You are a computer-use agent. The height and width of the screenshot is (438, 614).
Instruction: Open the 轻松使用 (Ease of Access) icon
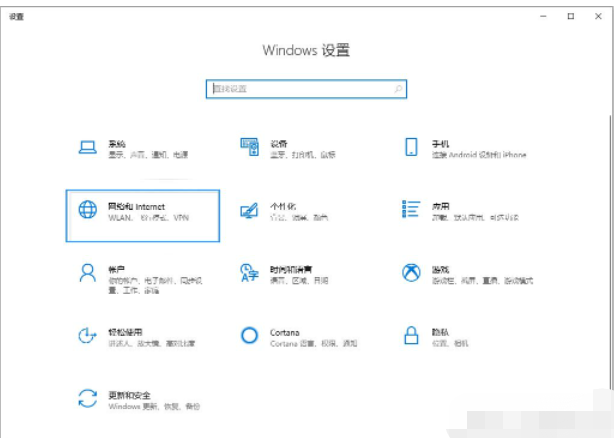[87, 335]
